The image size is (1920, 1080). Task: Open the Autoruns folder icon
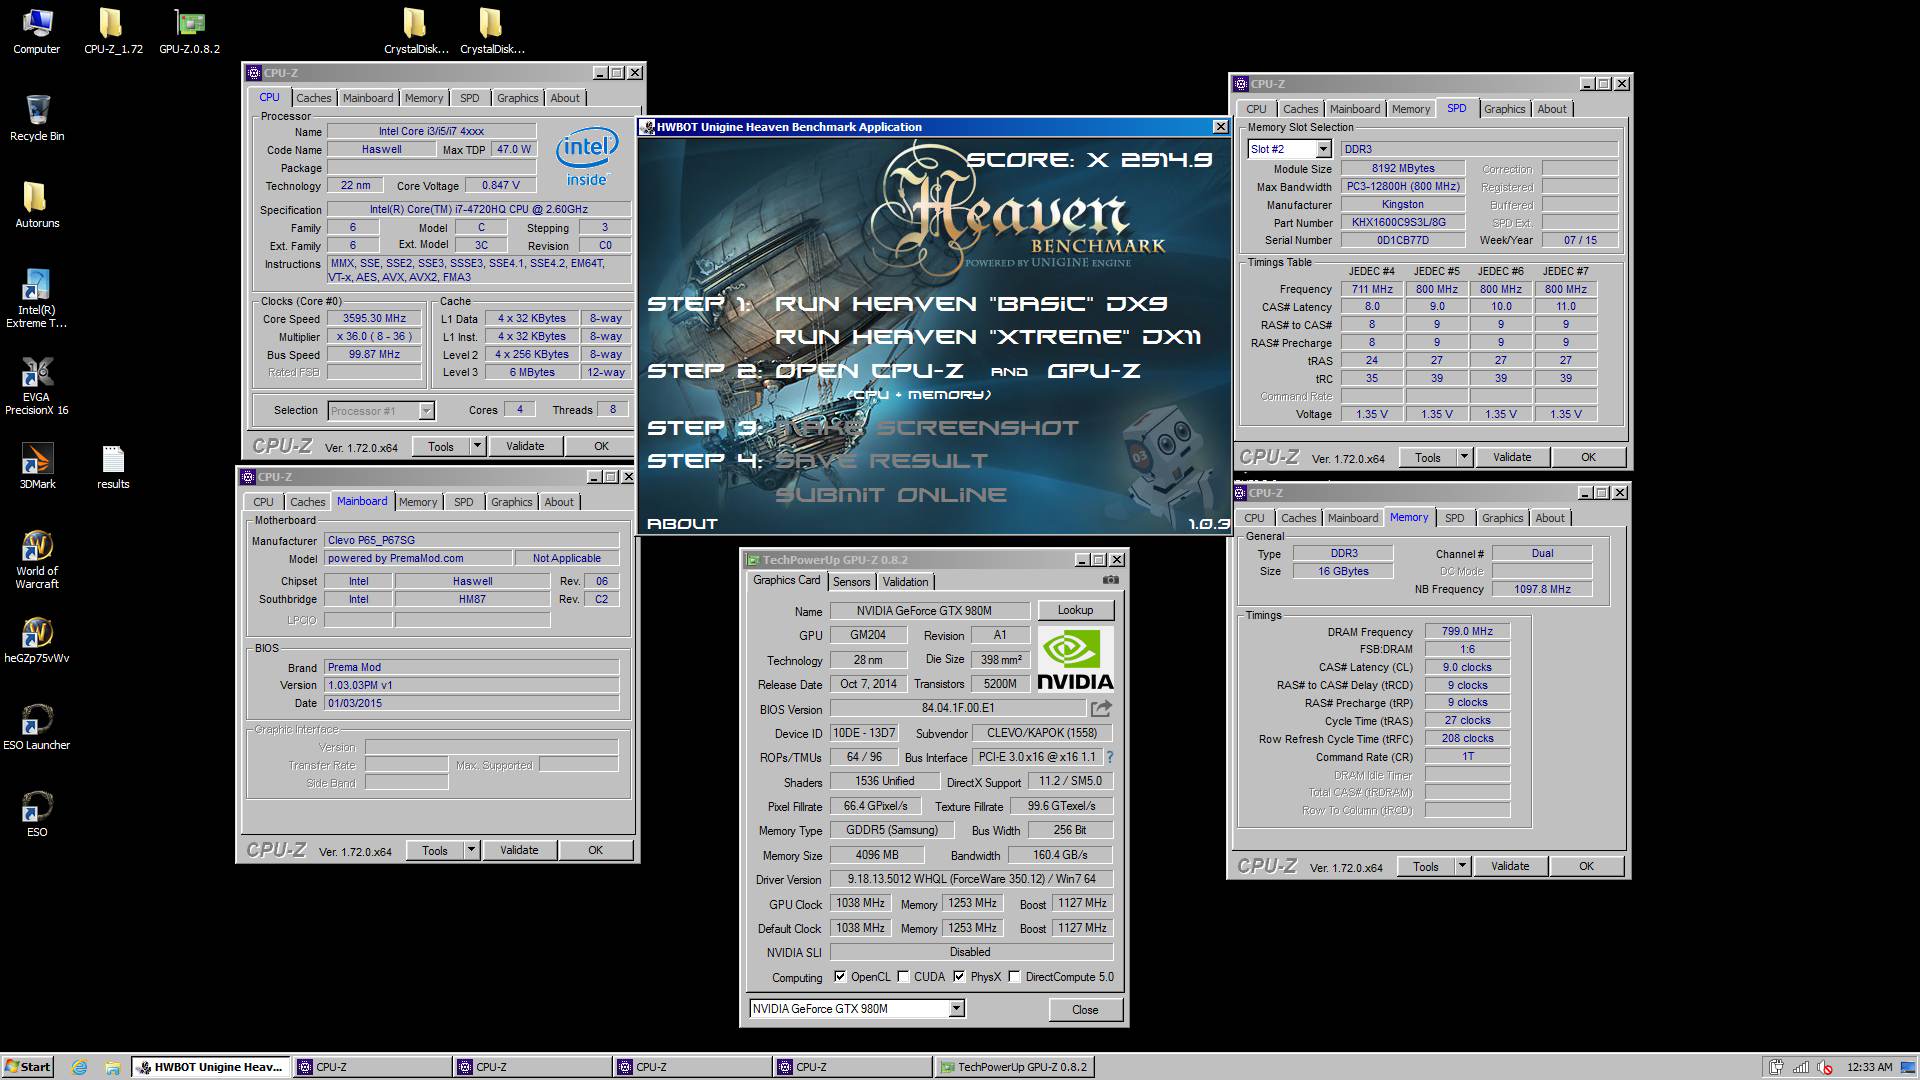[36, 205]
